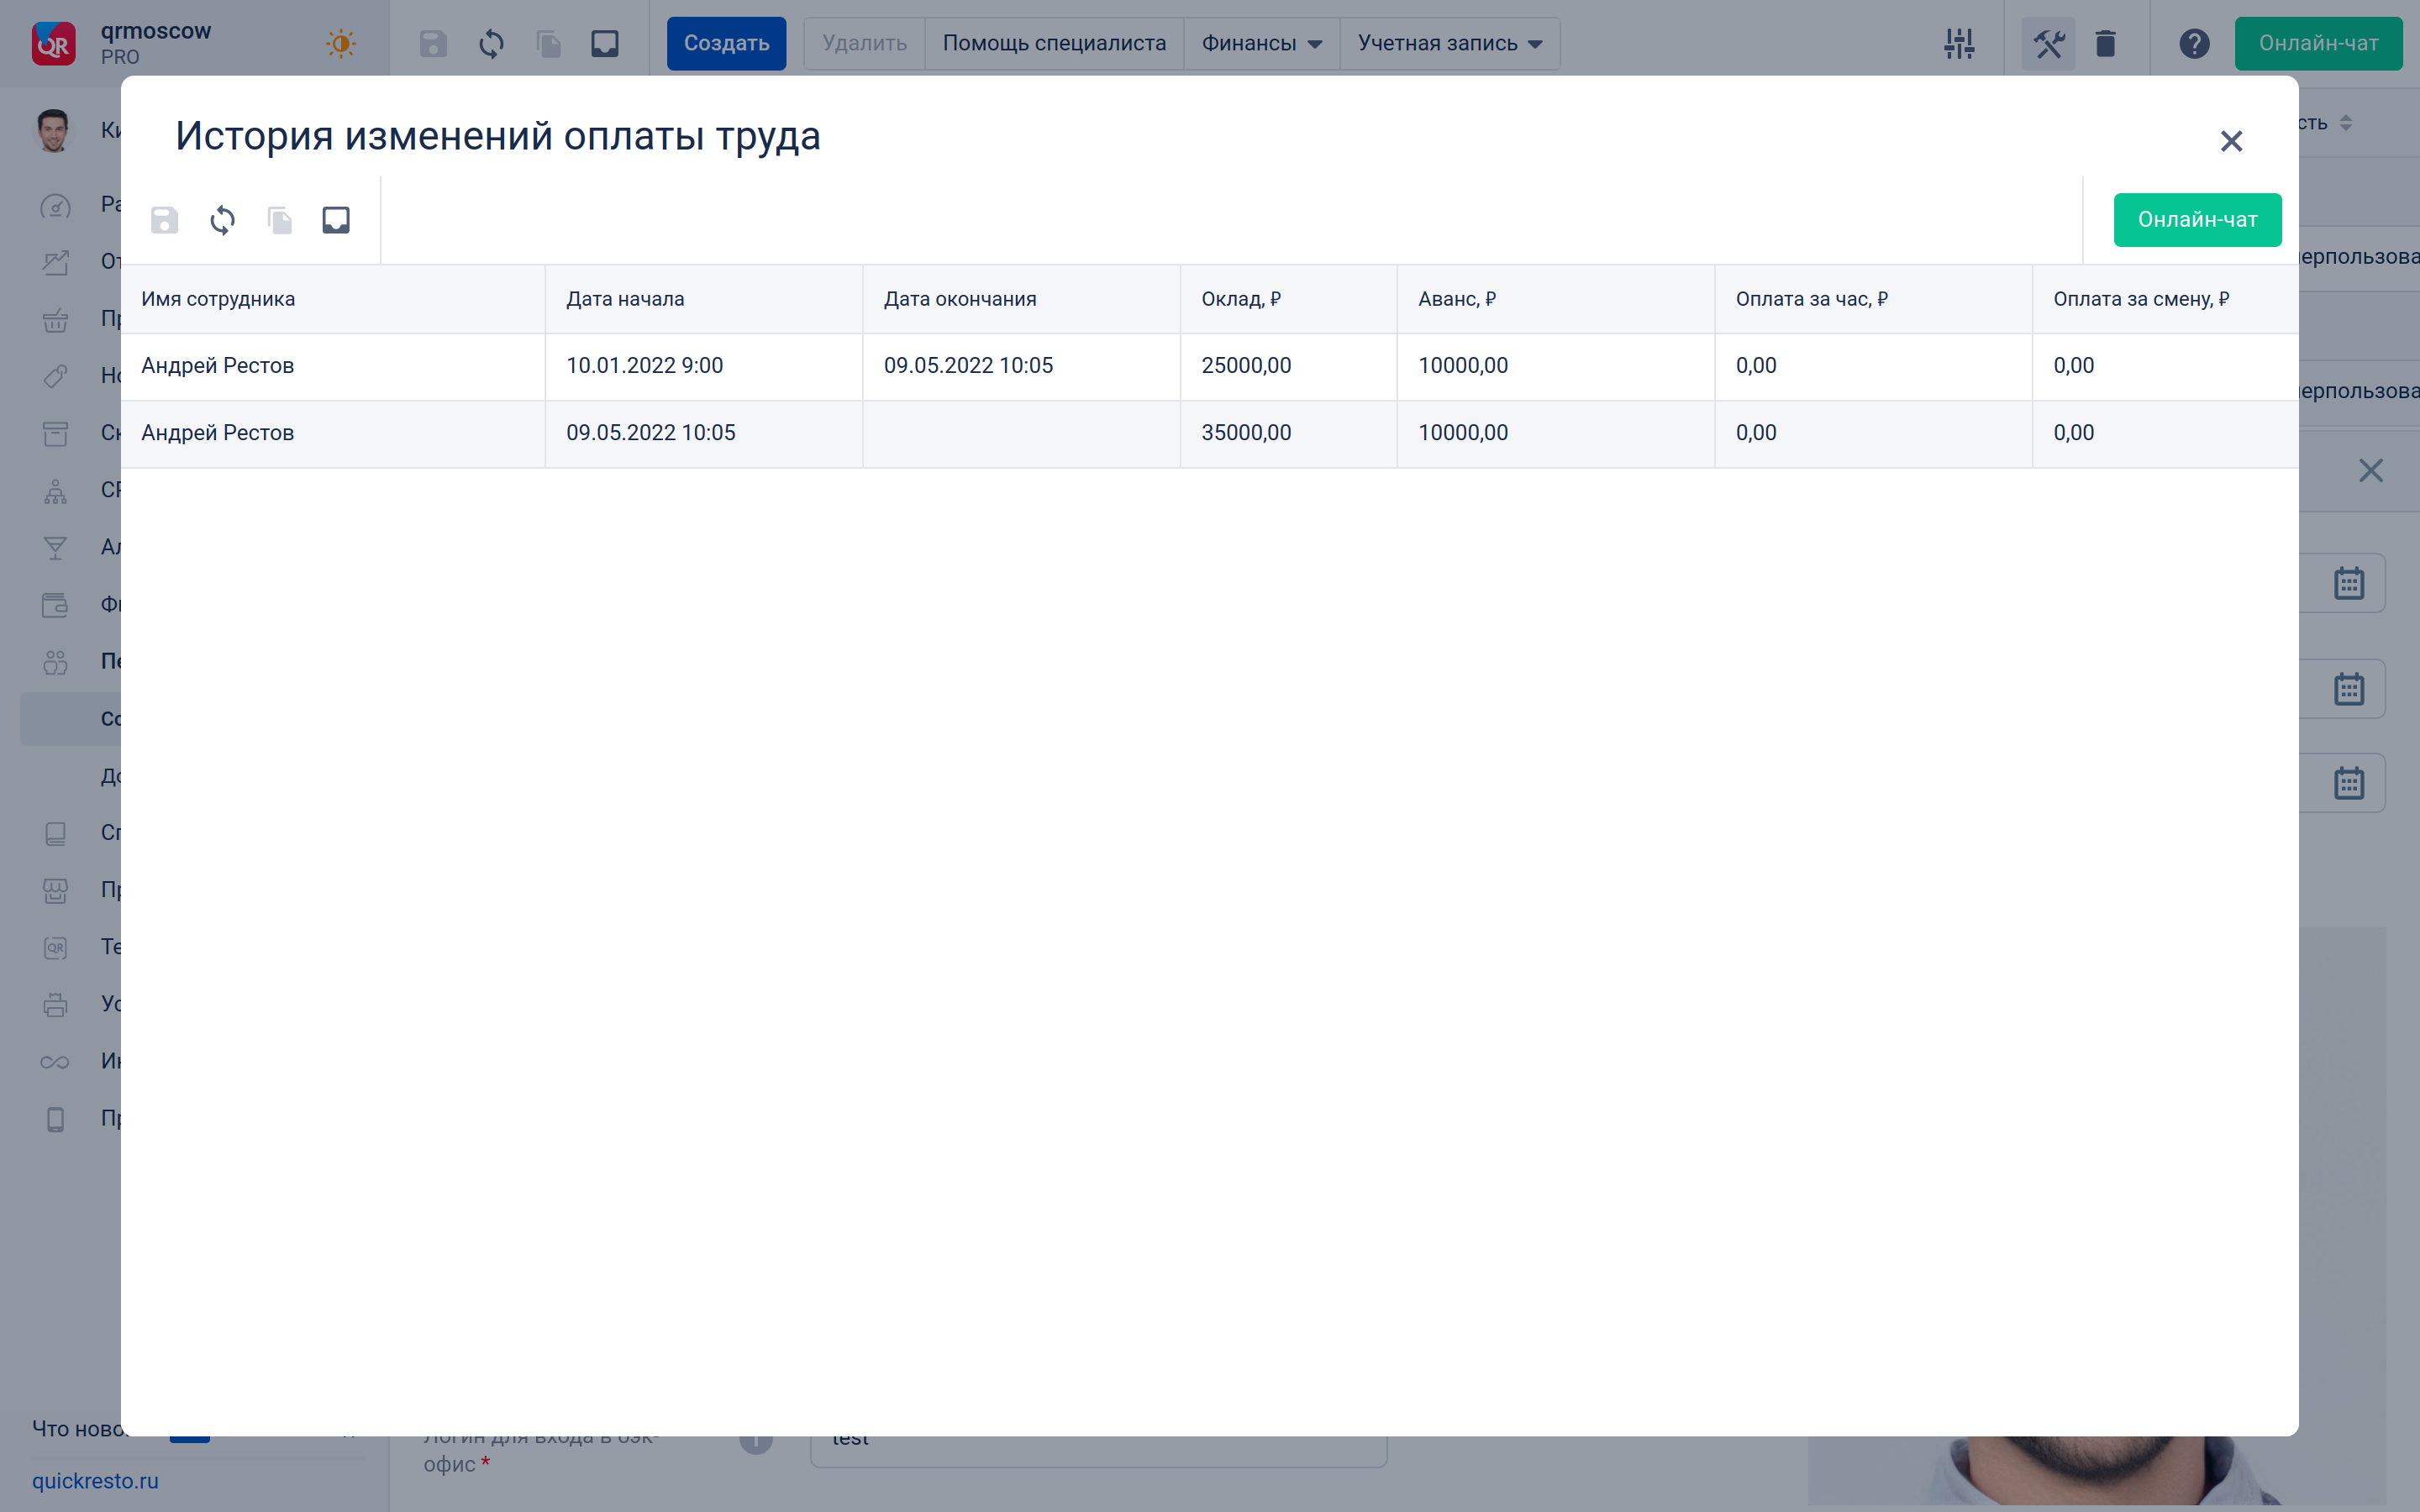The image size is (2420, 1512).
Task: Click the main toolbar save icon
Action: click(x=433, y=43)
